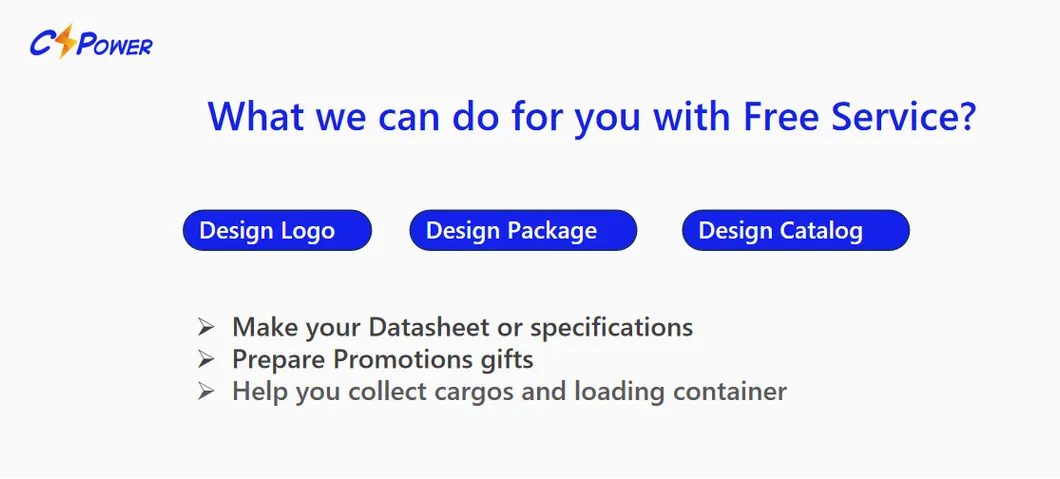Open the Design Catalog button
1060x479 pixels.
click(795, 231)
